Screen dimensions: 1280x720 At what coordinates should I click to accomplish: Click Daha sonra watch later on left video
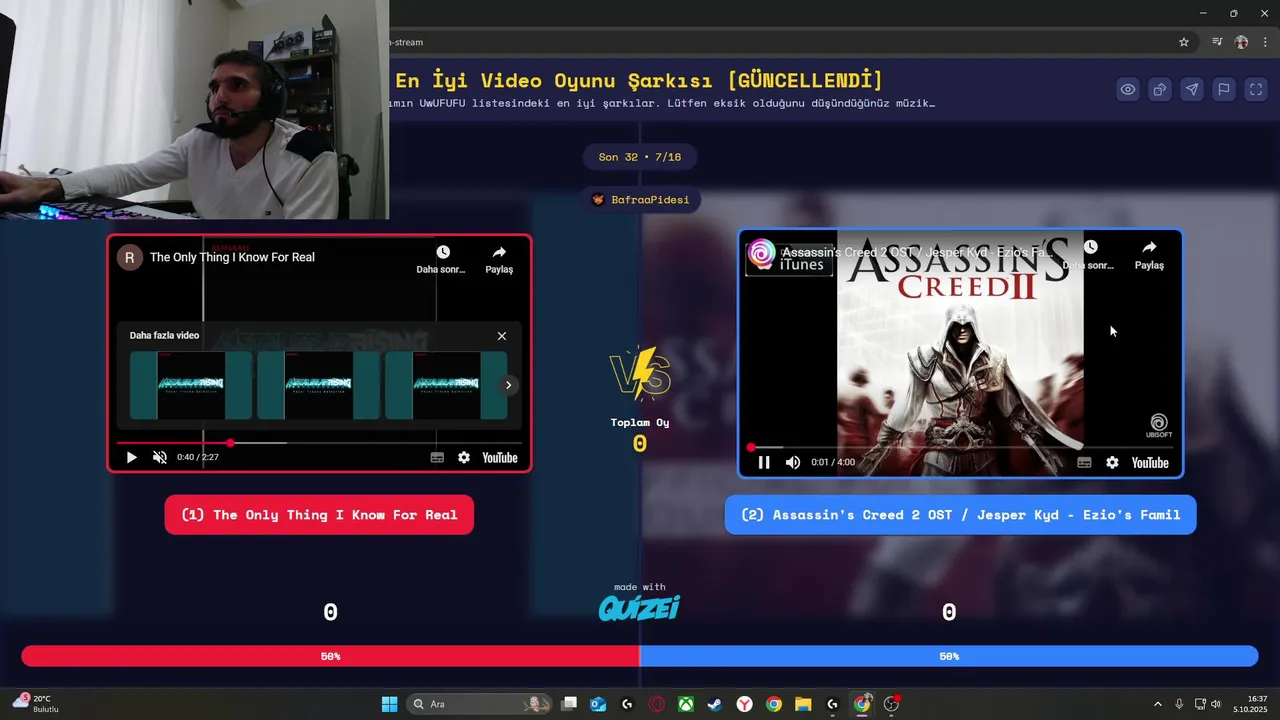point(442,259)
